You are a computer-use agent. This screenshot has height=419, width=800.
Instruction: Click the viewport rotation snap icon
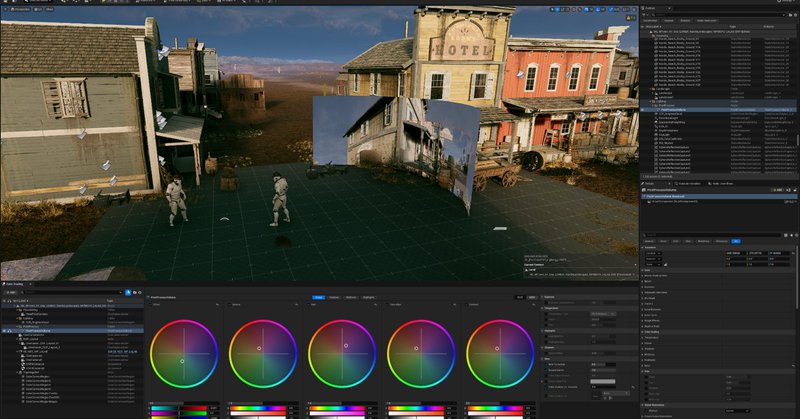[598, 9]
